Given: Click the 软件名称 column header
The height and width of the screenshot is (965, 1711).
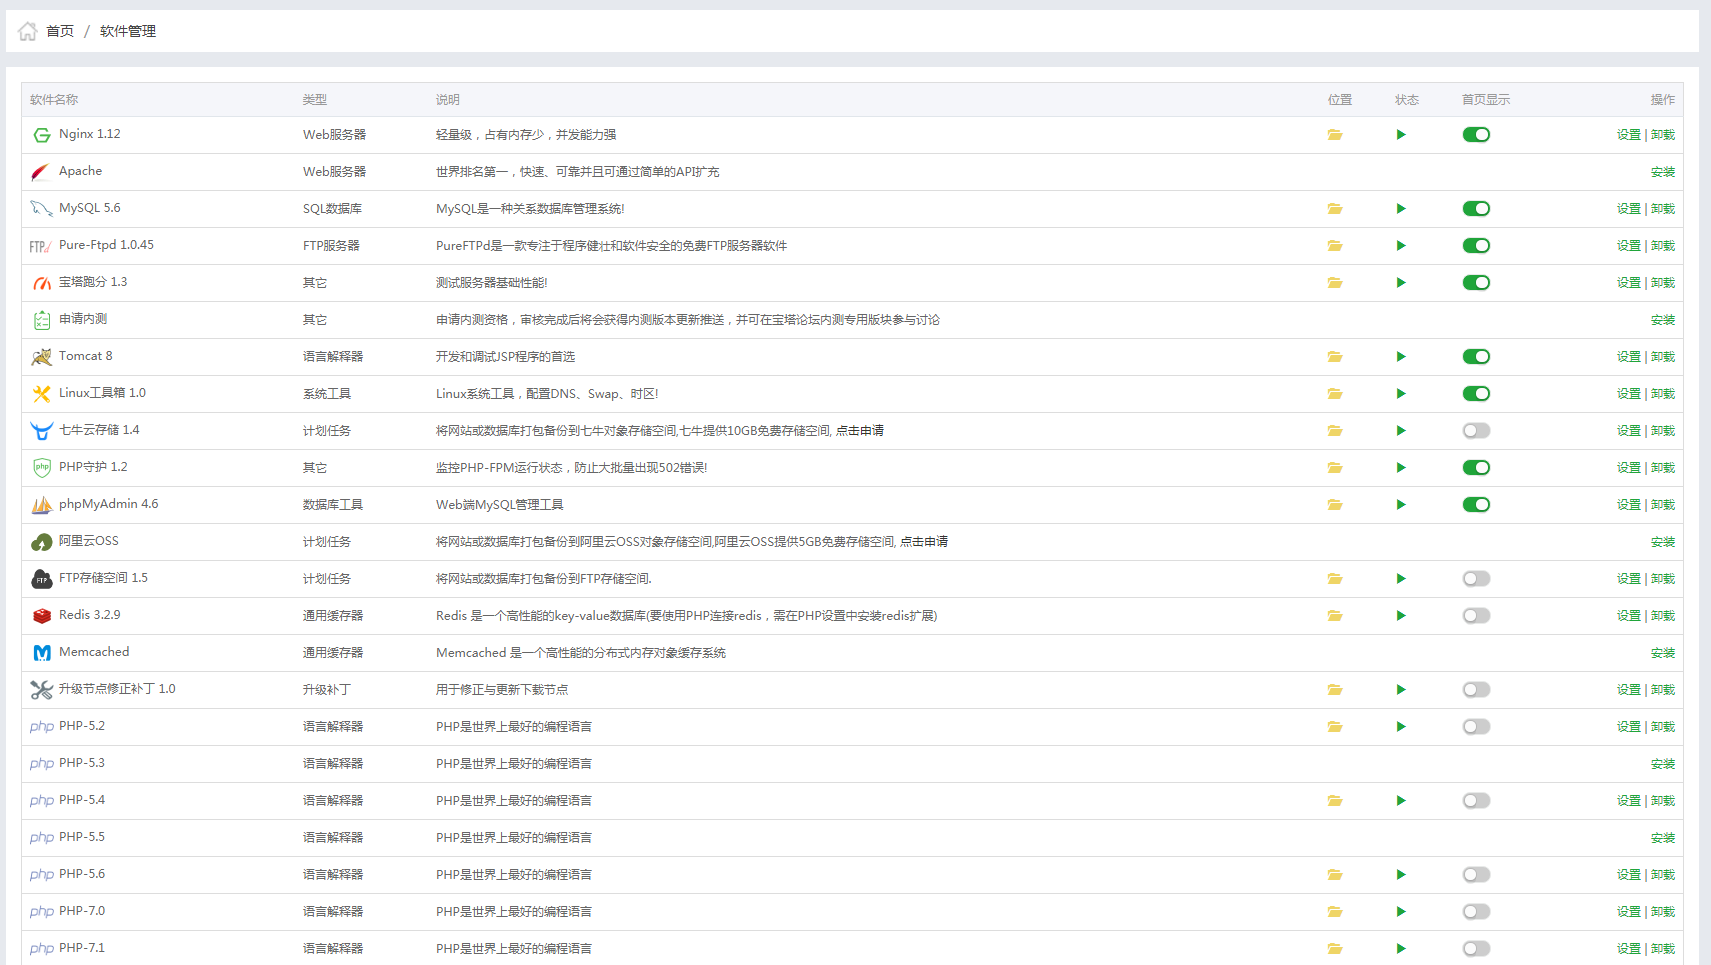Looking at the screenshot, I should (x=54, y=100).
